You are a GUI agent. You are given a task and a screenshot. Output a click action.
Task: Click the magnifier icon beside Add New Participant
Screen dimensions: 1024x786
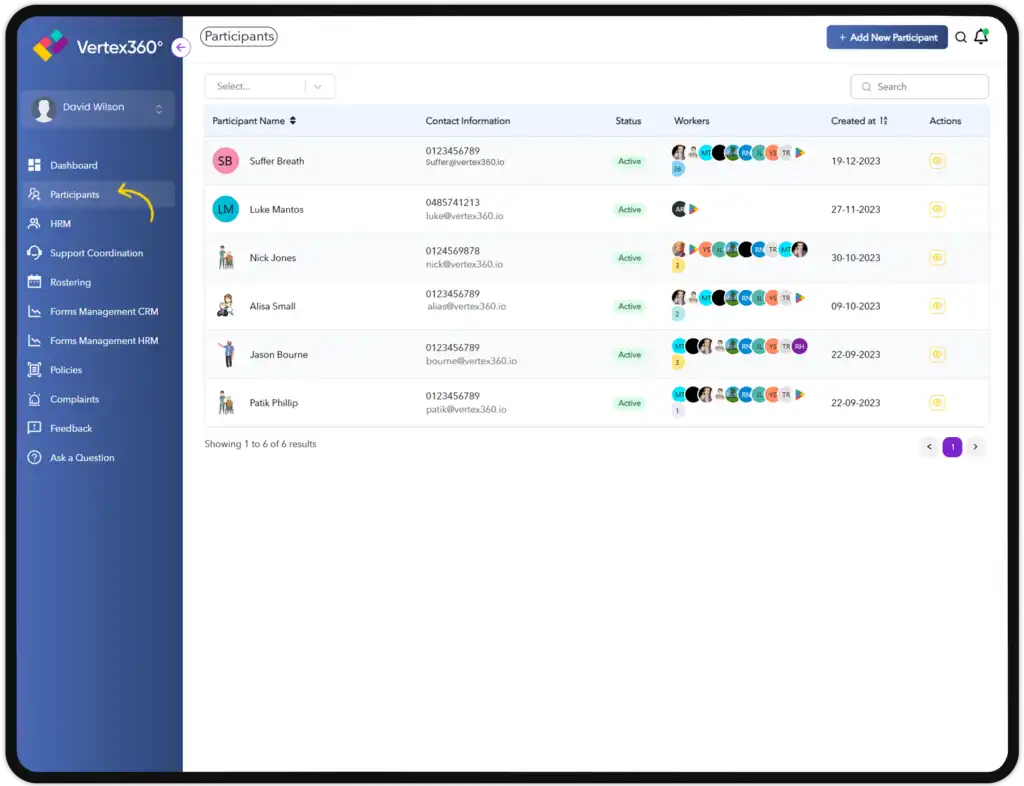(961, 37)
